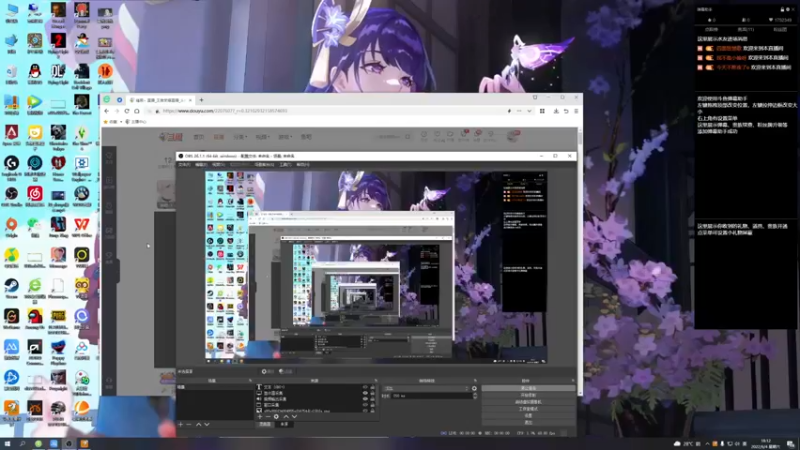The width and height of the screenshot is (800, 450).
Task: Open the OBS View menu
Action: tap(218, 164)
